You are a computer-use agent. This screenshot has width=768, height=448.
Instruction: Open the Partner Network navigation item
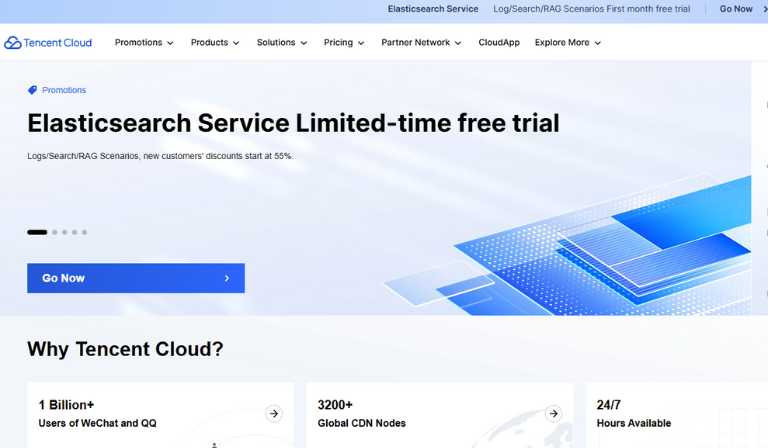(415, 43)
